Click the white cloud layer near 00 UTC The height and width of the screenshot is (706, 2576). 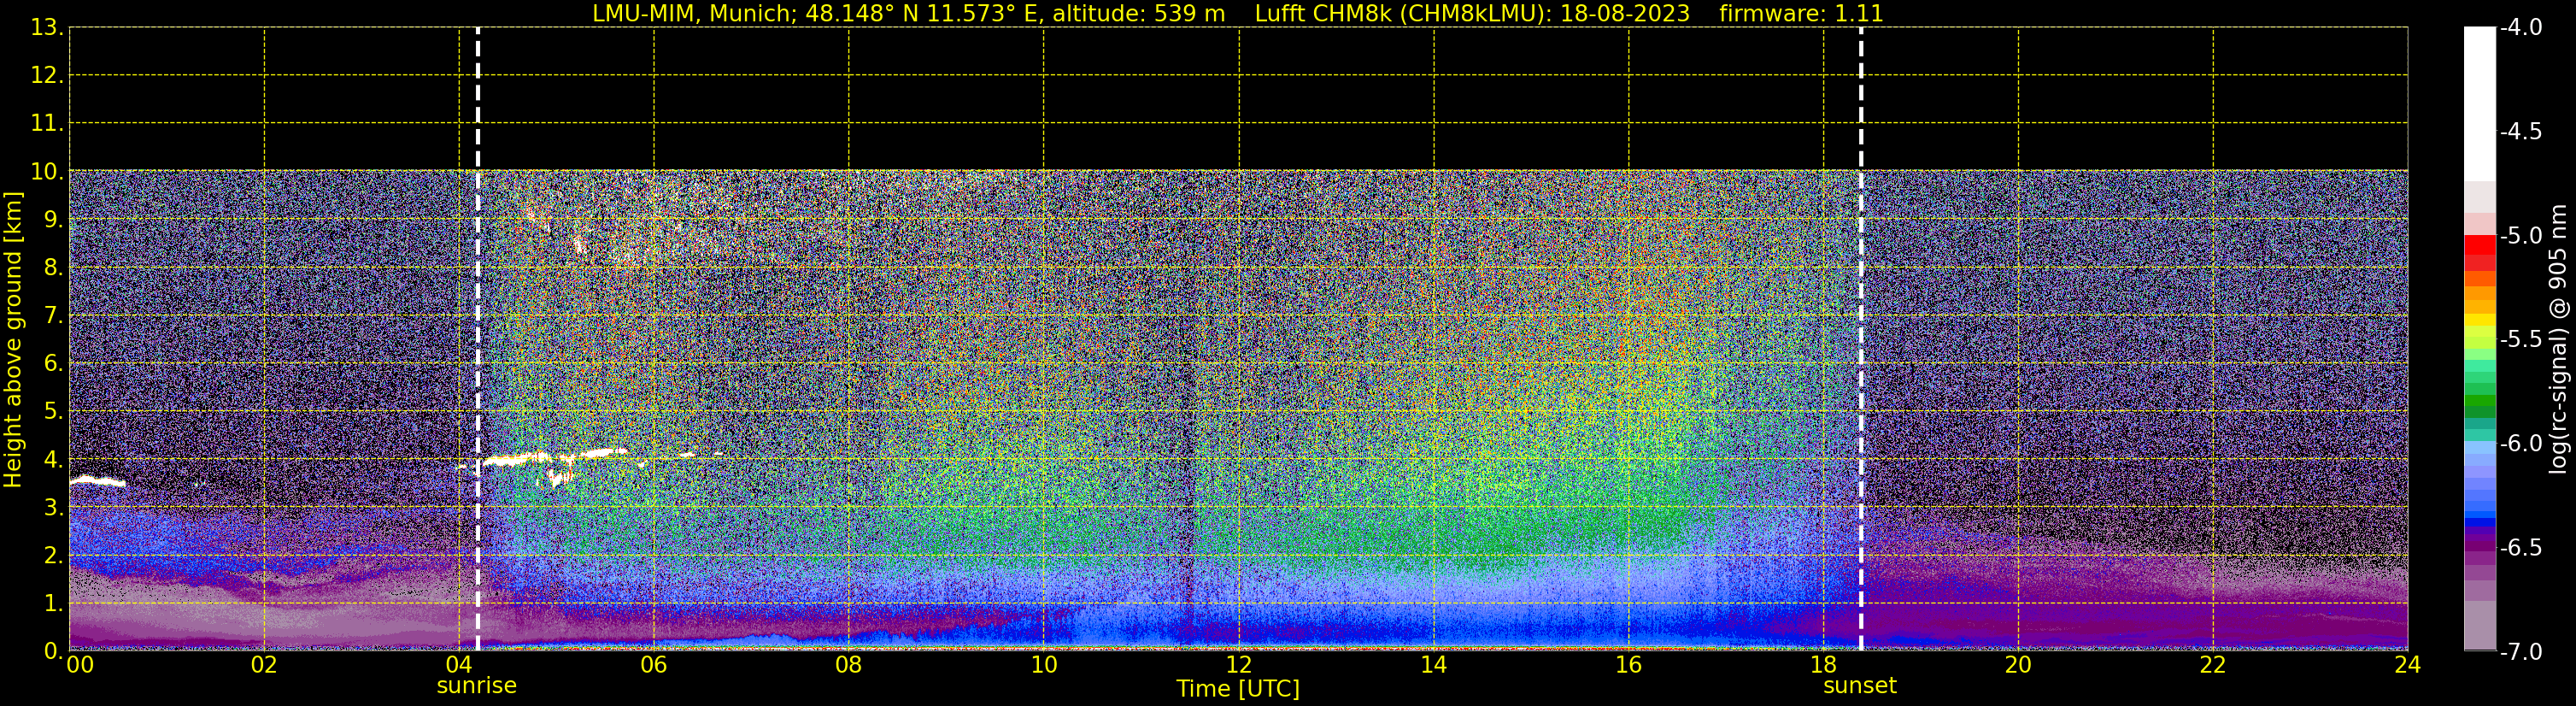[x=97, y=481]
